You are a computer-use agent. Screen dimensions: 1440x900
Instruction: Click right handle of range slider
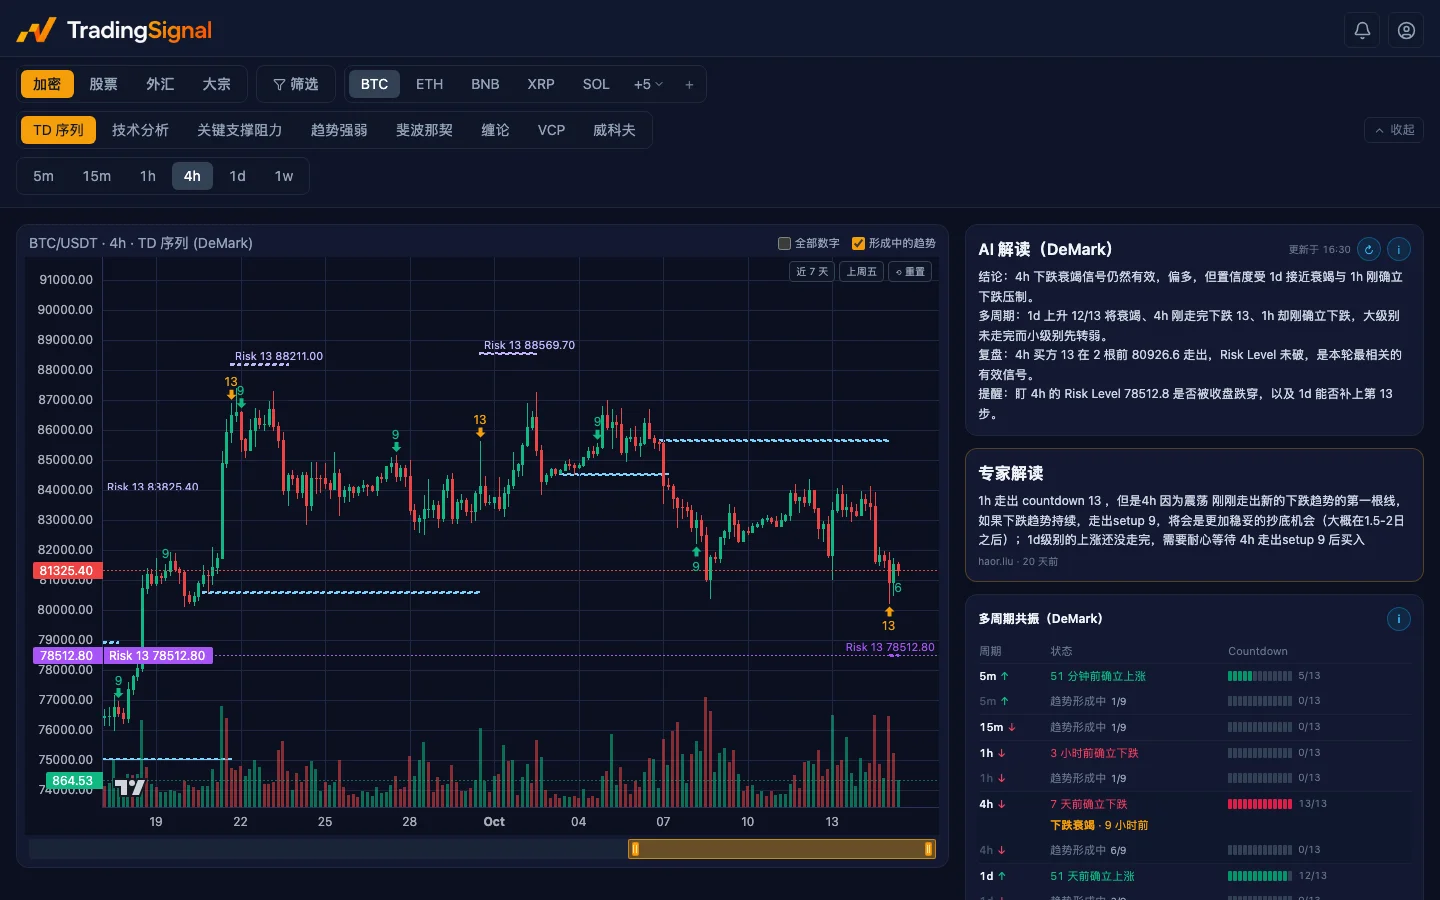coord(929,849)
